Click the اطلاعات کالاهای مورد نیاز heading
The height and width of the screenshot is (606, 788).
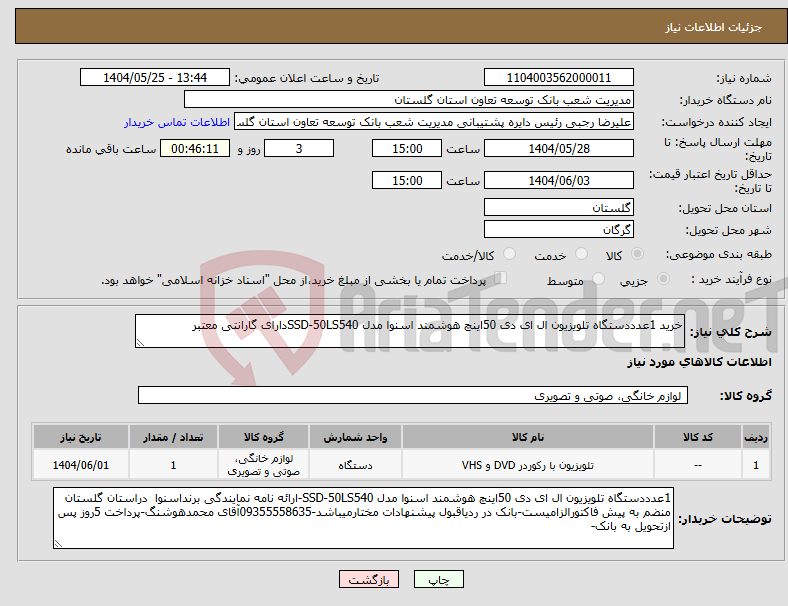point(699,362)
